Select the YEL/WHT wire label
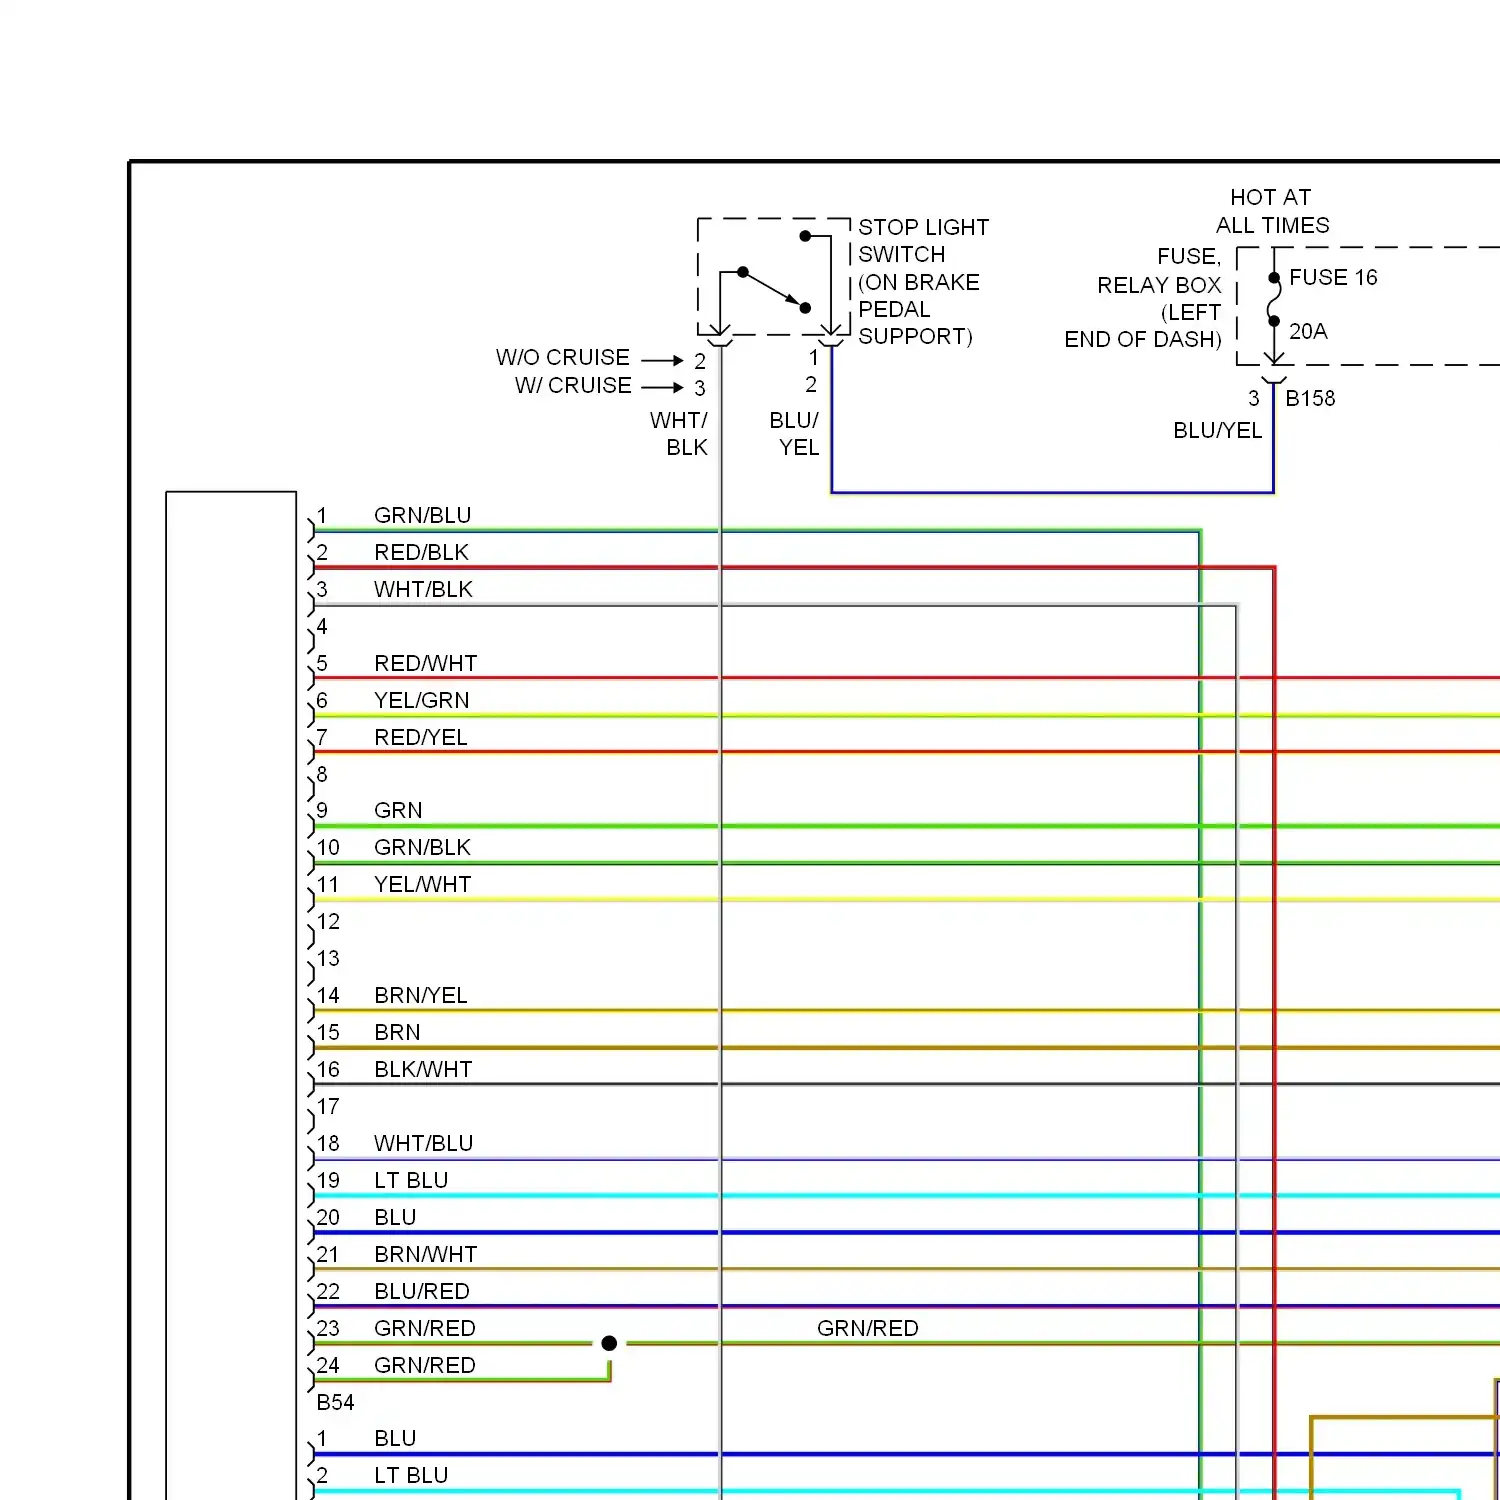This screenshot has width=1500, height=1500. pyautogui.click(x=422, y=884)
